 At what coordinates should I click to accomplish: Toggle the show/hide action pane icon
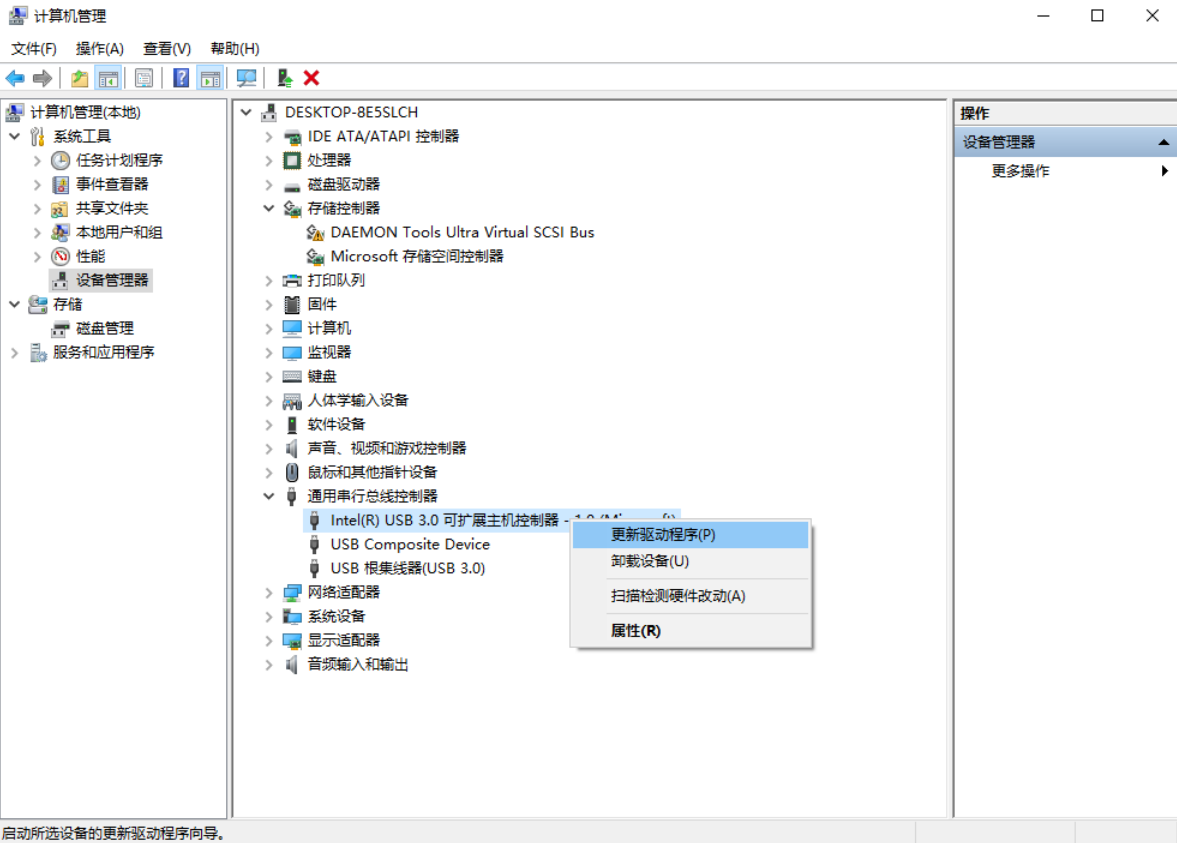click(210, 78)
